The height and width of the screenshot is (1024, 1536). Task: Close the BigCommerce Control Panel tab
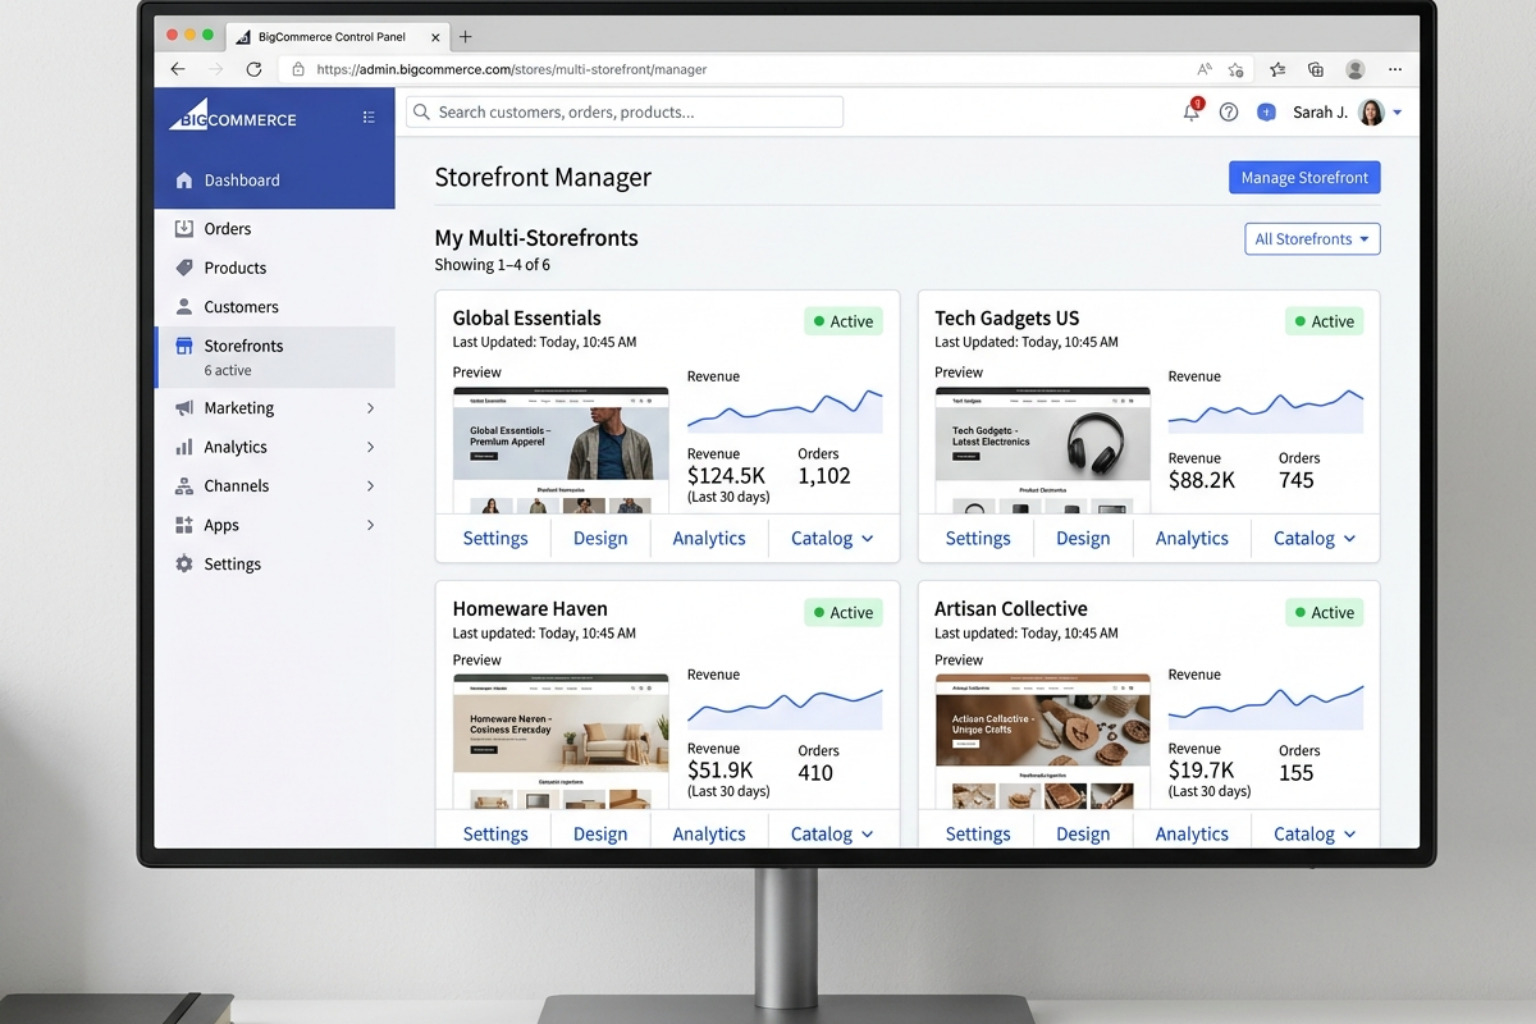click(435, 37)
